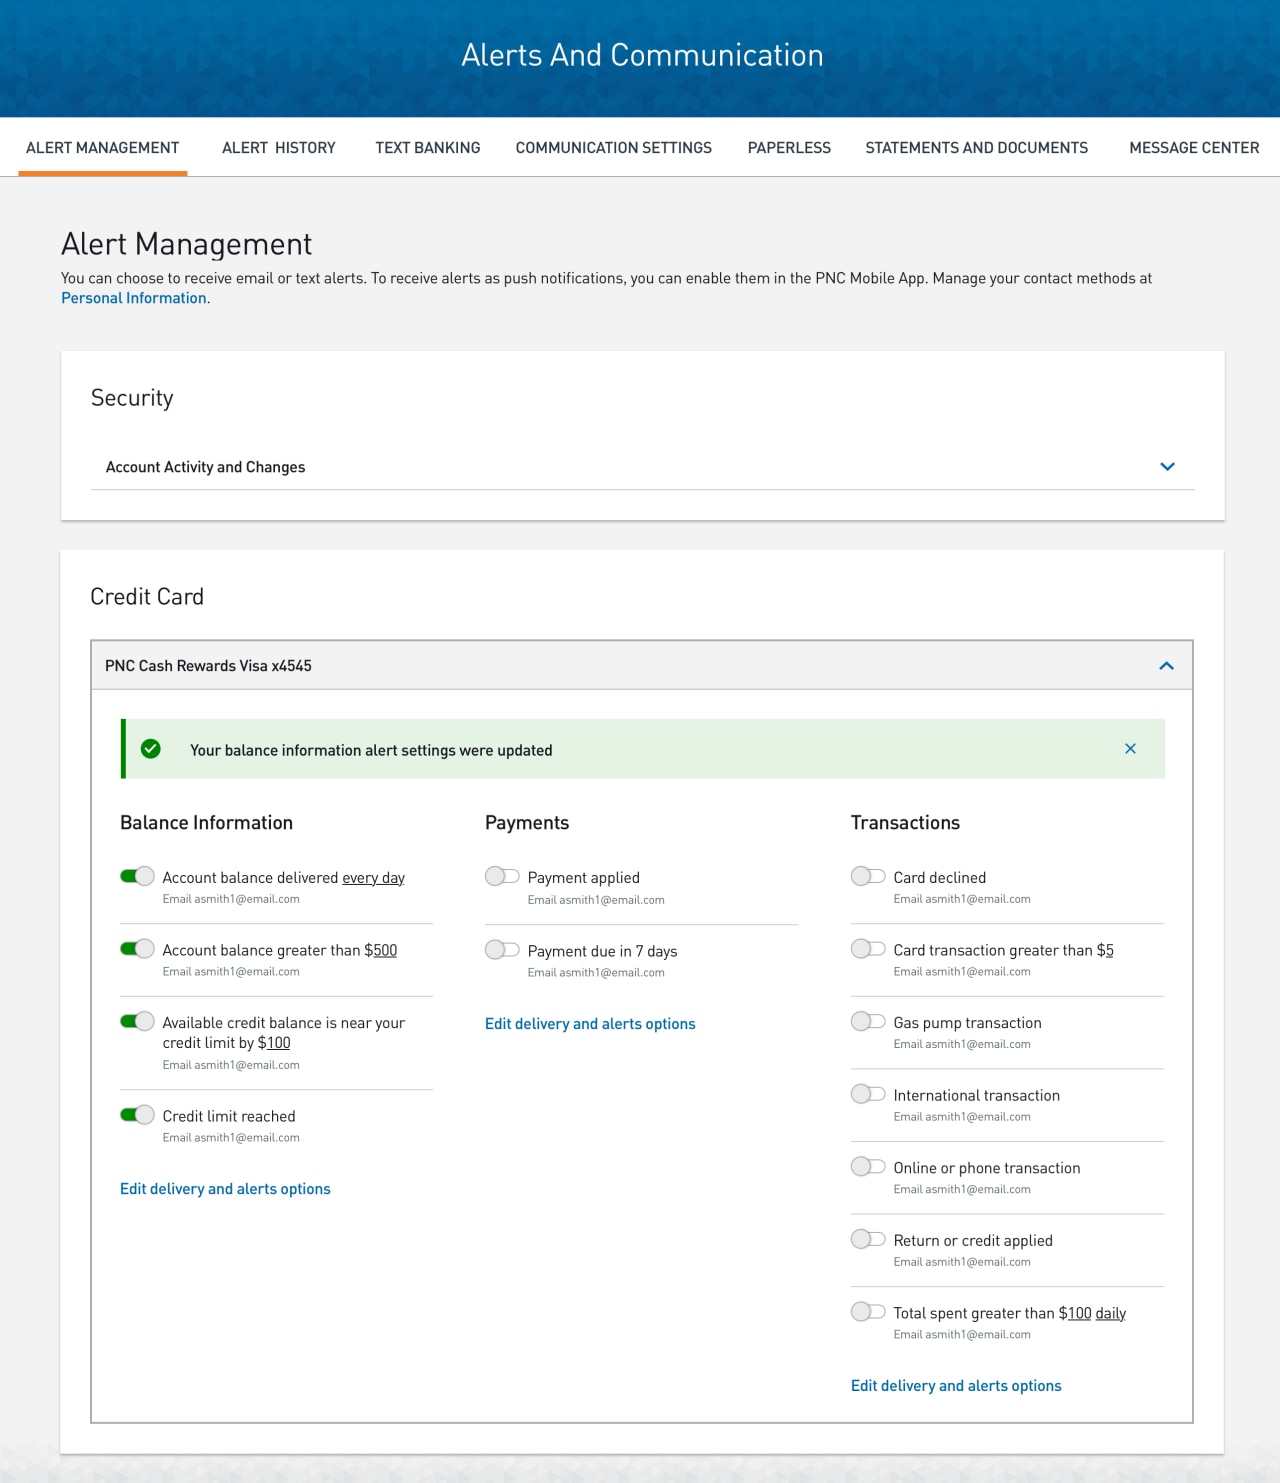Viewport: 1280px width, 1483px height.
Task: Enable the Card declined alert
Action: coord(868,875)
